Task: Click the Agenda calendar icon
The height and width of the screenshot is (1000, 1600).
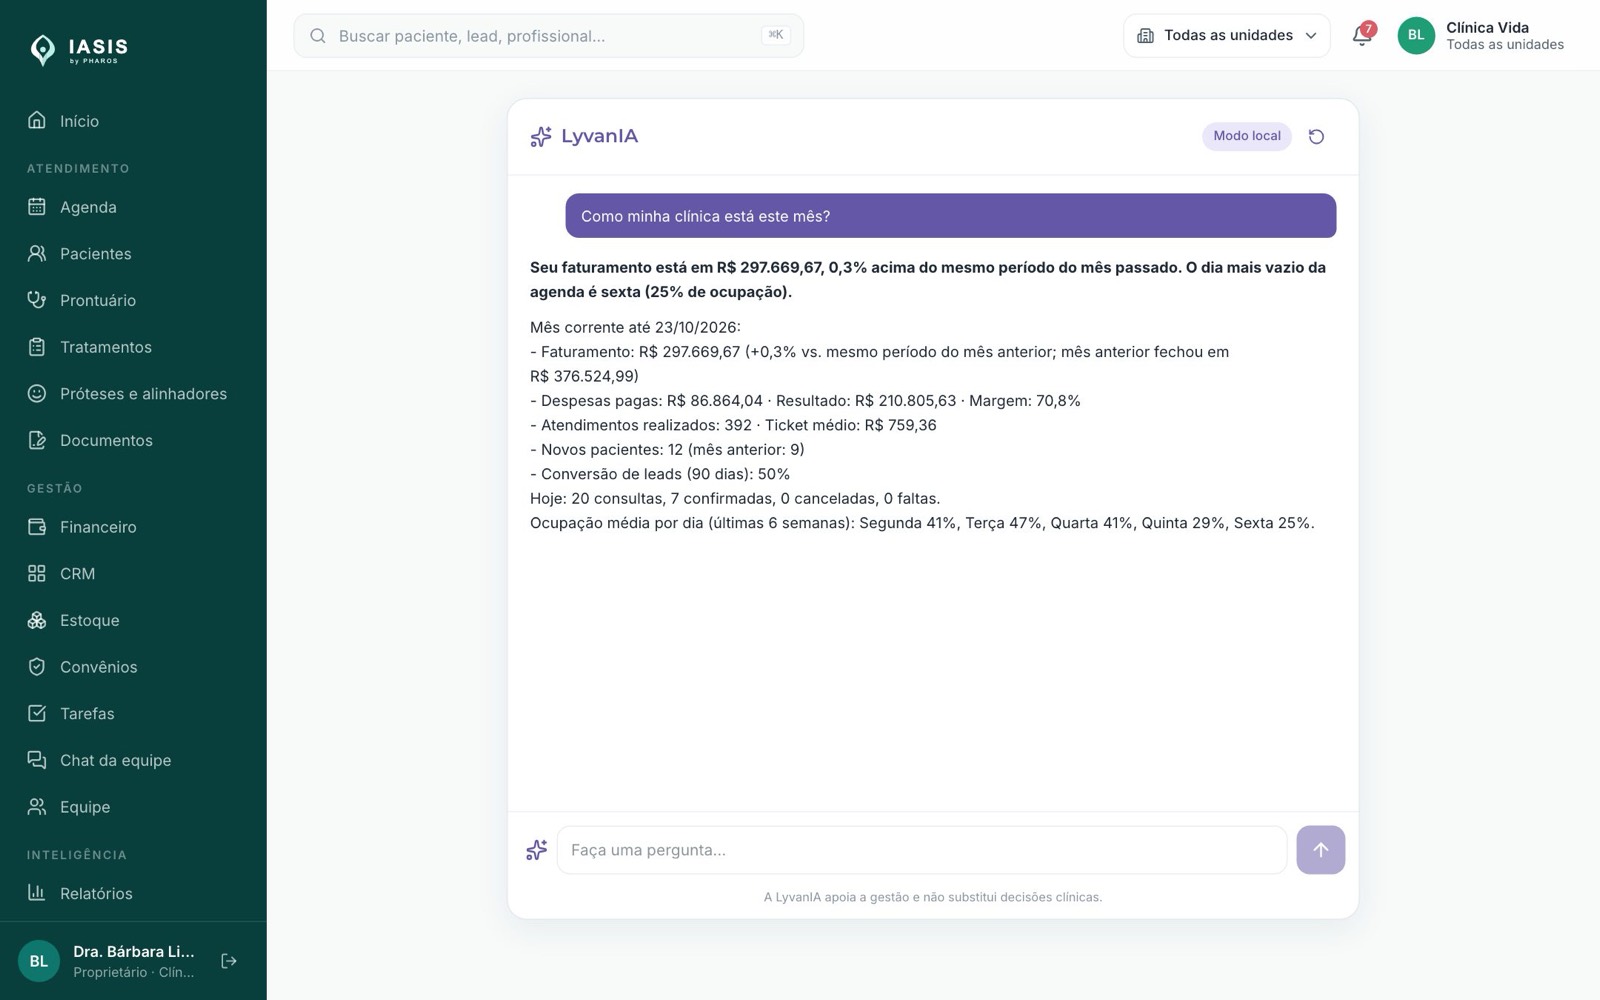Action: tap(37, 207)
